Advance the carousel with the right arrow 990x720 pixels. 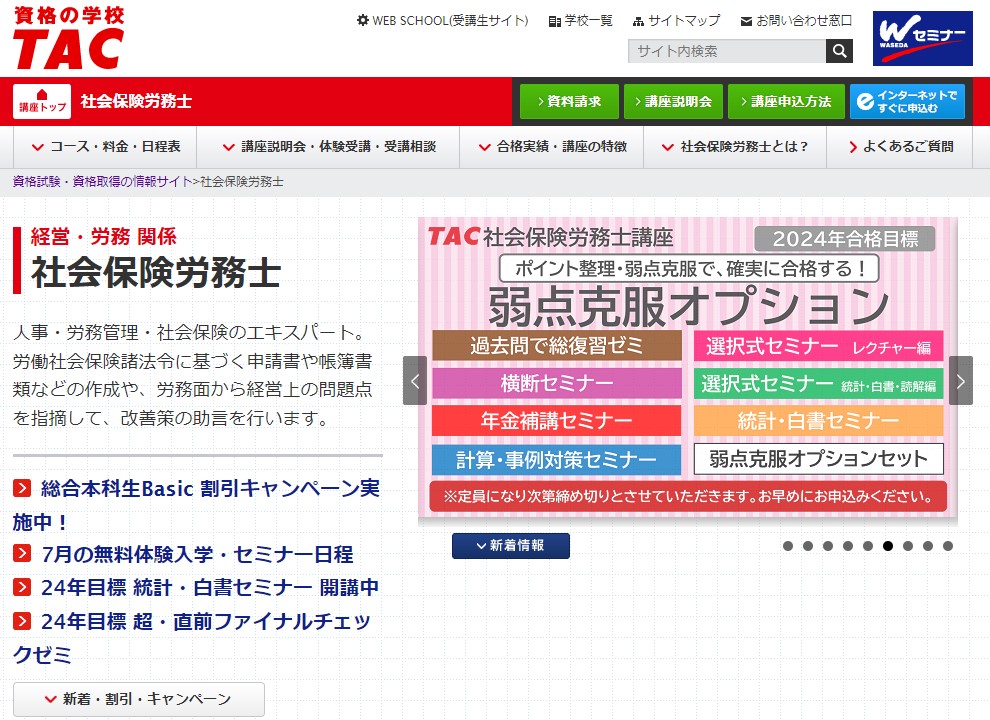pos(959,381)
